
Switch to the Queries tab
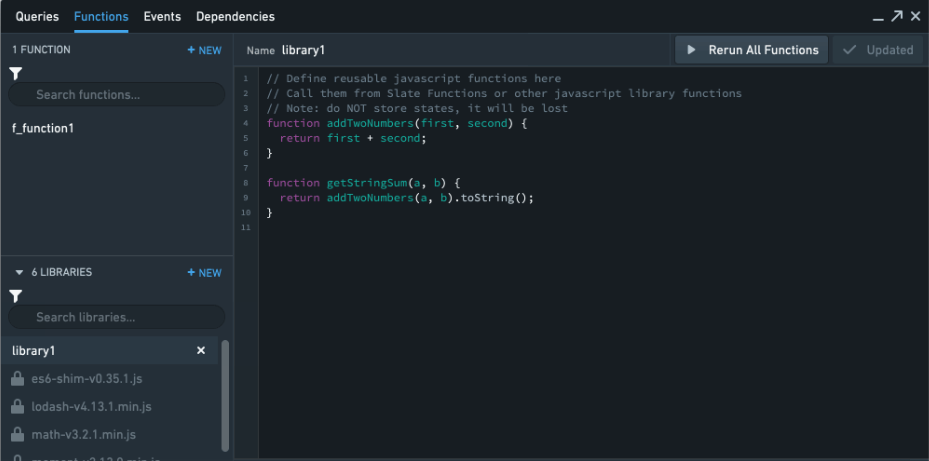point(37,17)
